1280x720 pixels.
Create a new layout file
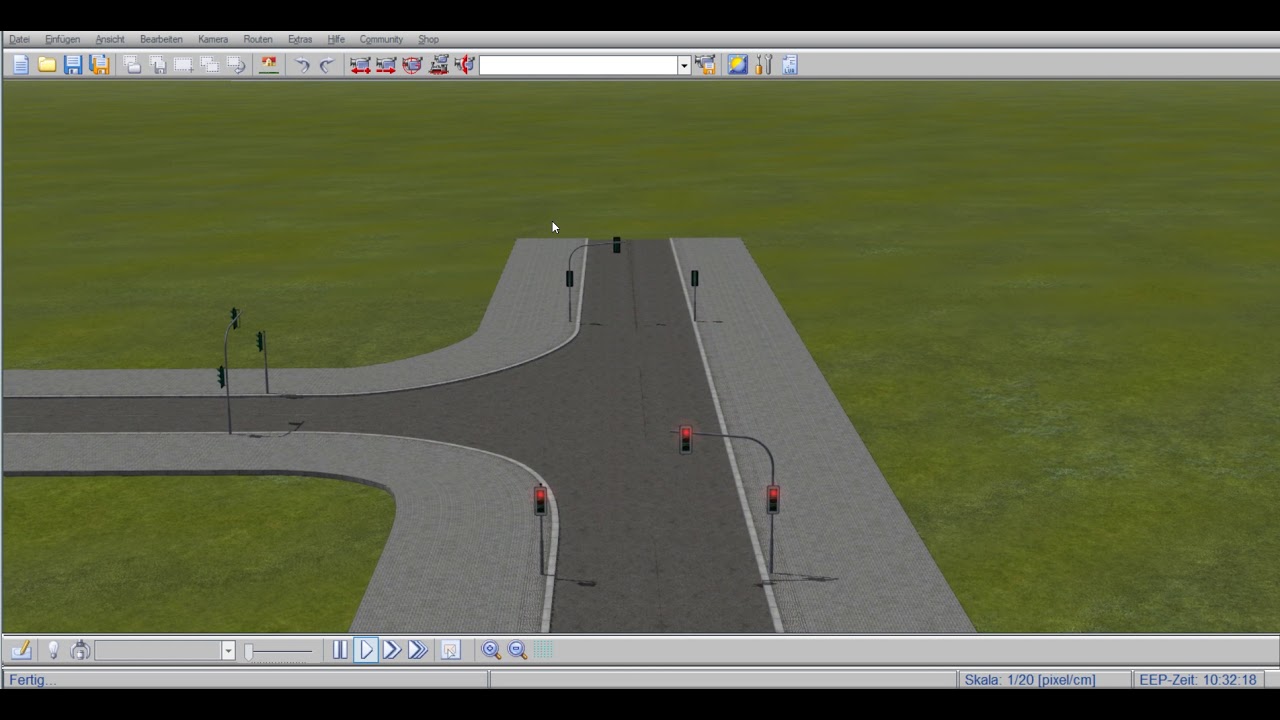(21, 65)
